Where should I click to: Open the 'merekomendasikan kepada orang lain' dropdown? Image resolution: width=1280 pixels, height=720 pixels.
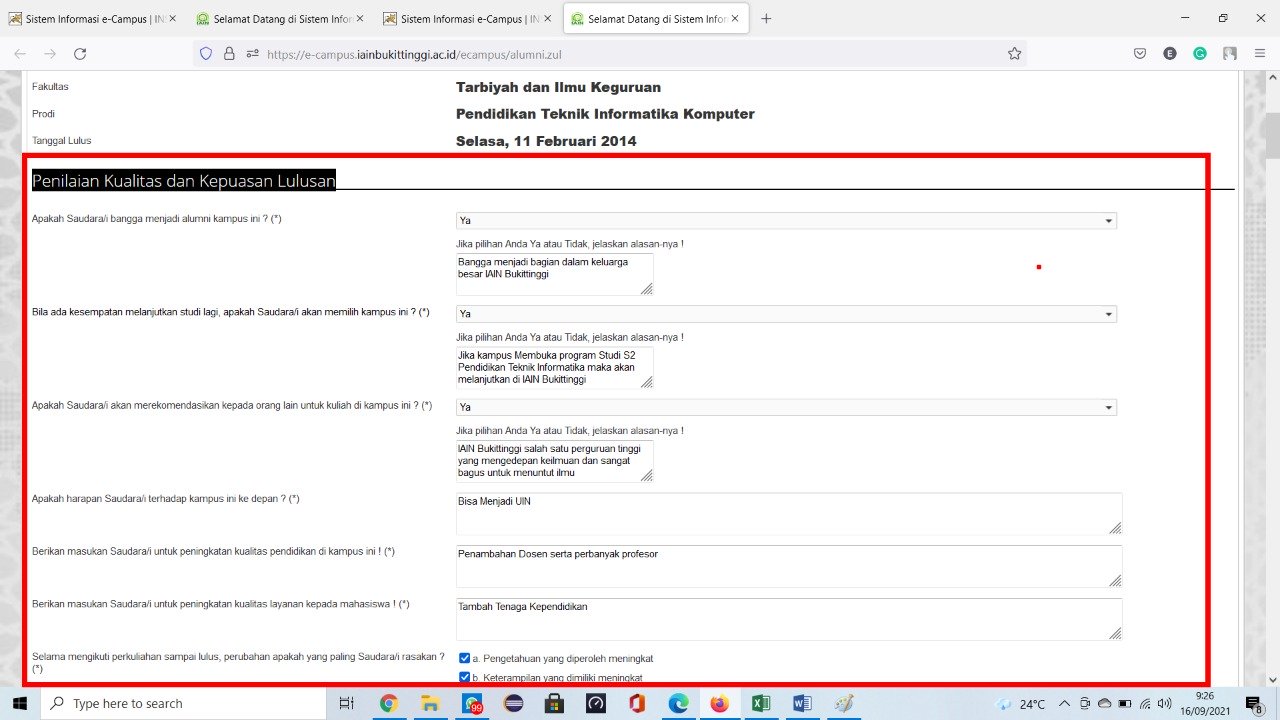coord(786,407)
